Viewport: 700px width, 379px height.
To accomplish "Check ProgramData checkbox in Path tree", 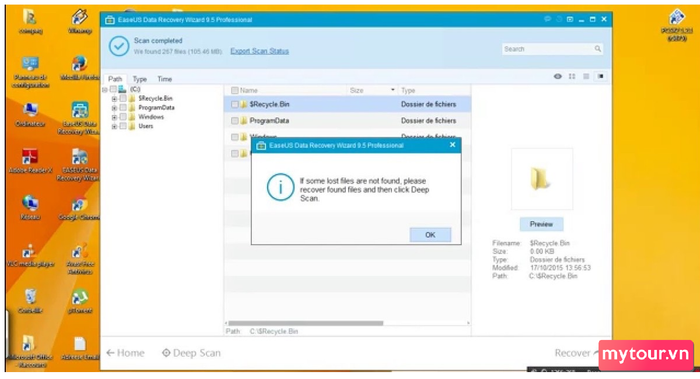I will [123, 108].
